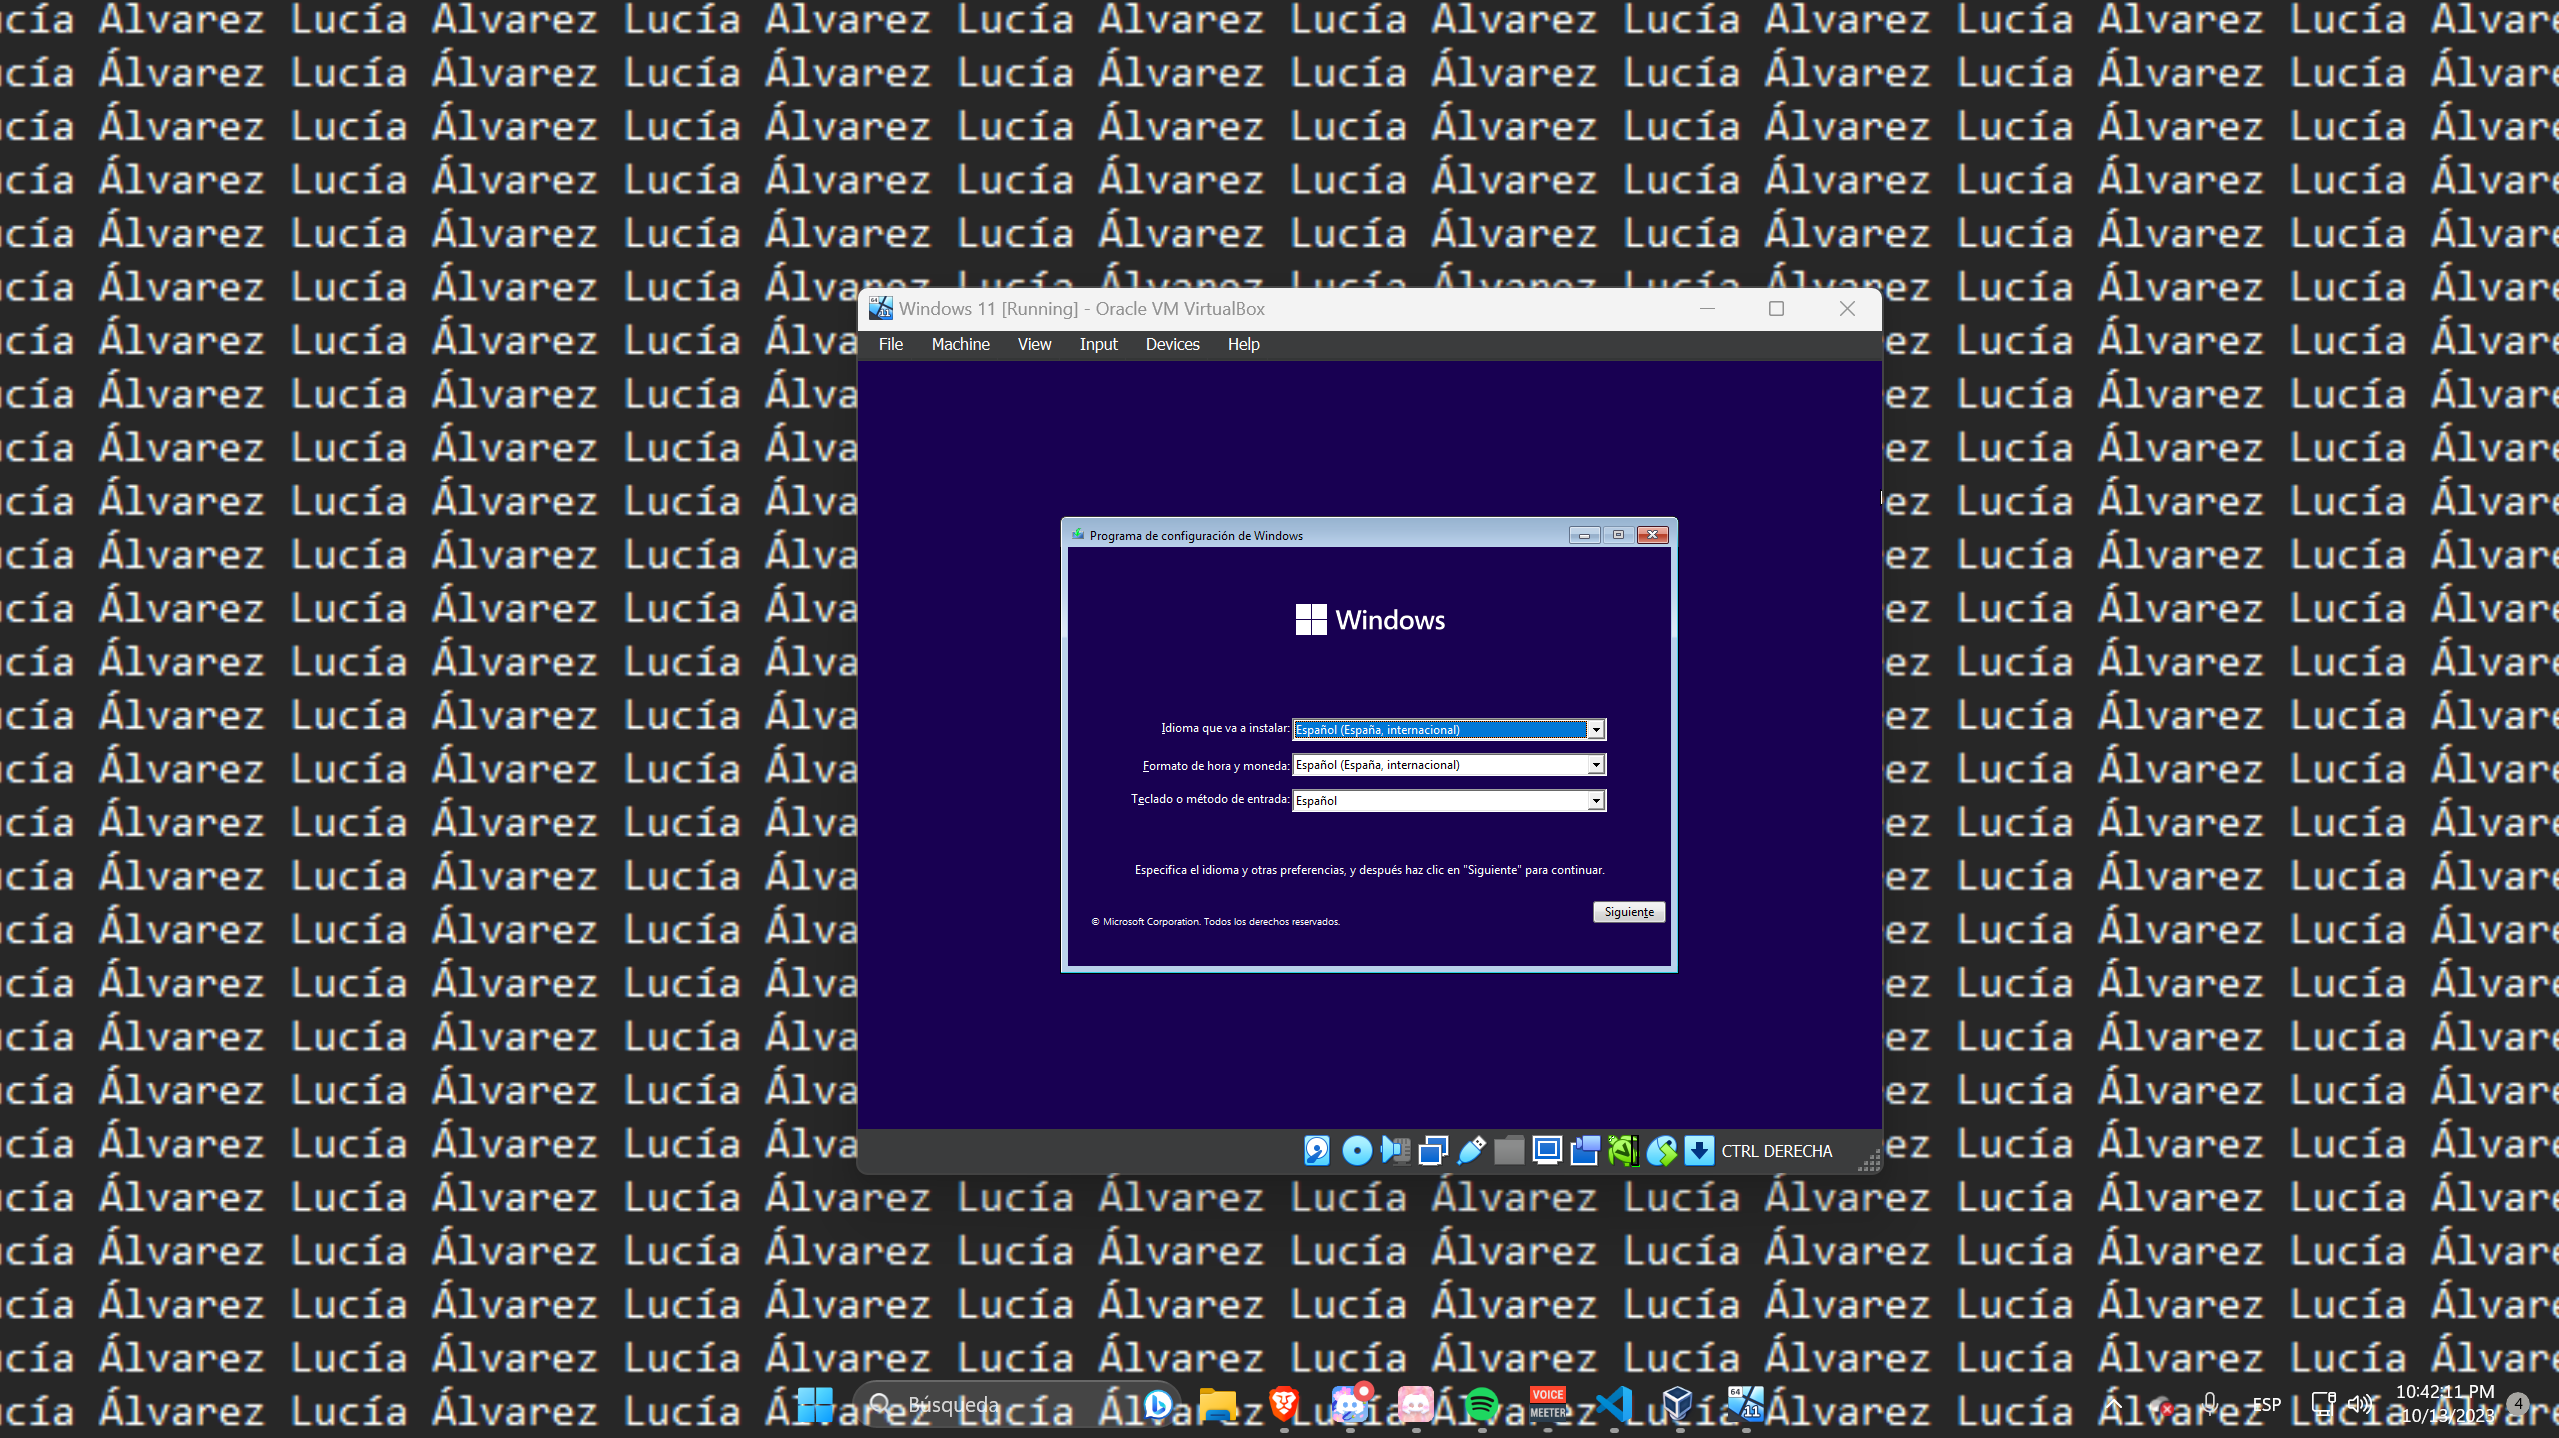
Task: Close the Windows setup program dialog
Action: [x=1652, y=535]
